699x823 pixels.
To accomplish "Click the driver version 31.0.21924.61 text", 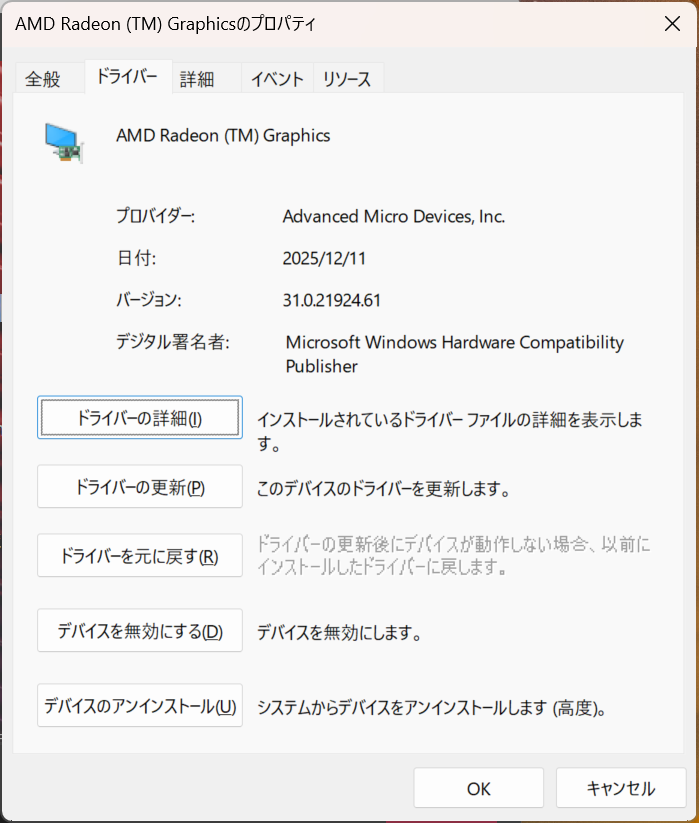I will 332,300.
